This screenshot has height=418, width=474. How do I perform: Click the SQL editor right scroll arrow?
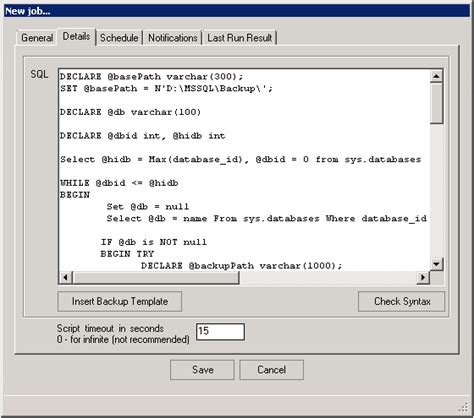point(423,277)
